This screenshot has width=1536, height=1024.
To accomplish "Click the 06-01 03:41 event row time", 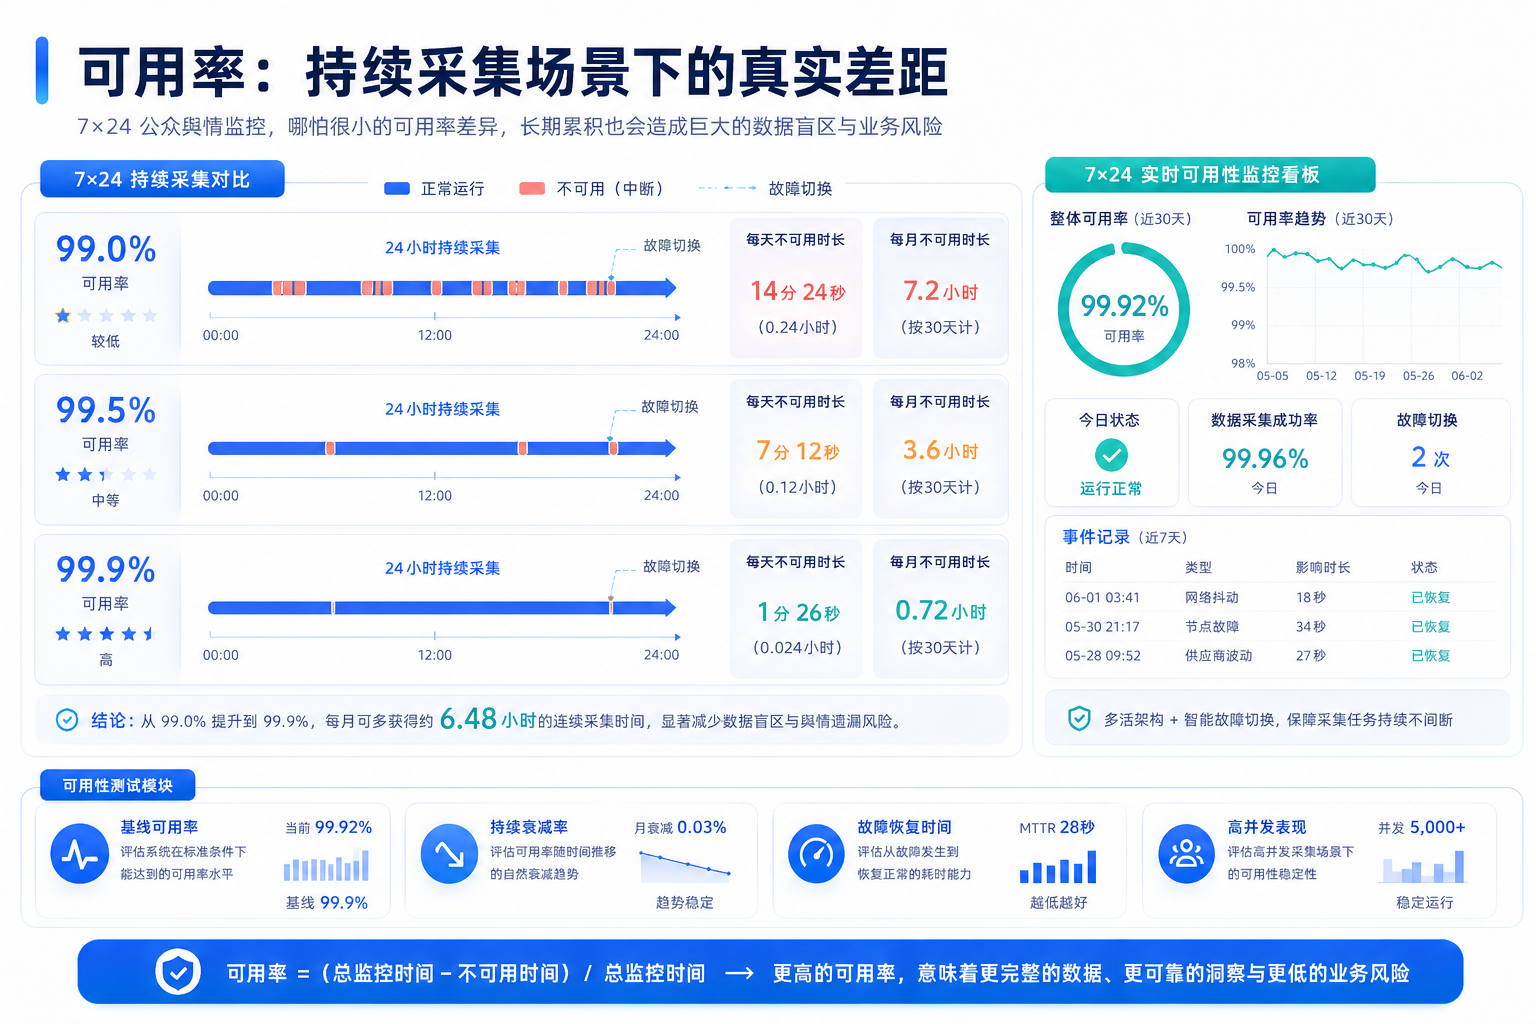I will [x=1102, y=597].
